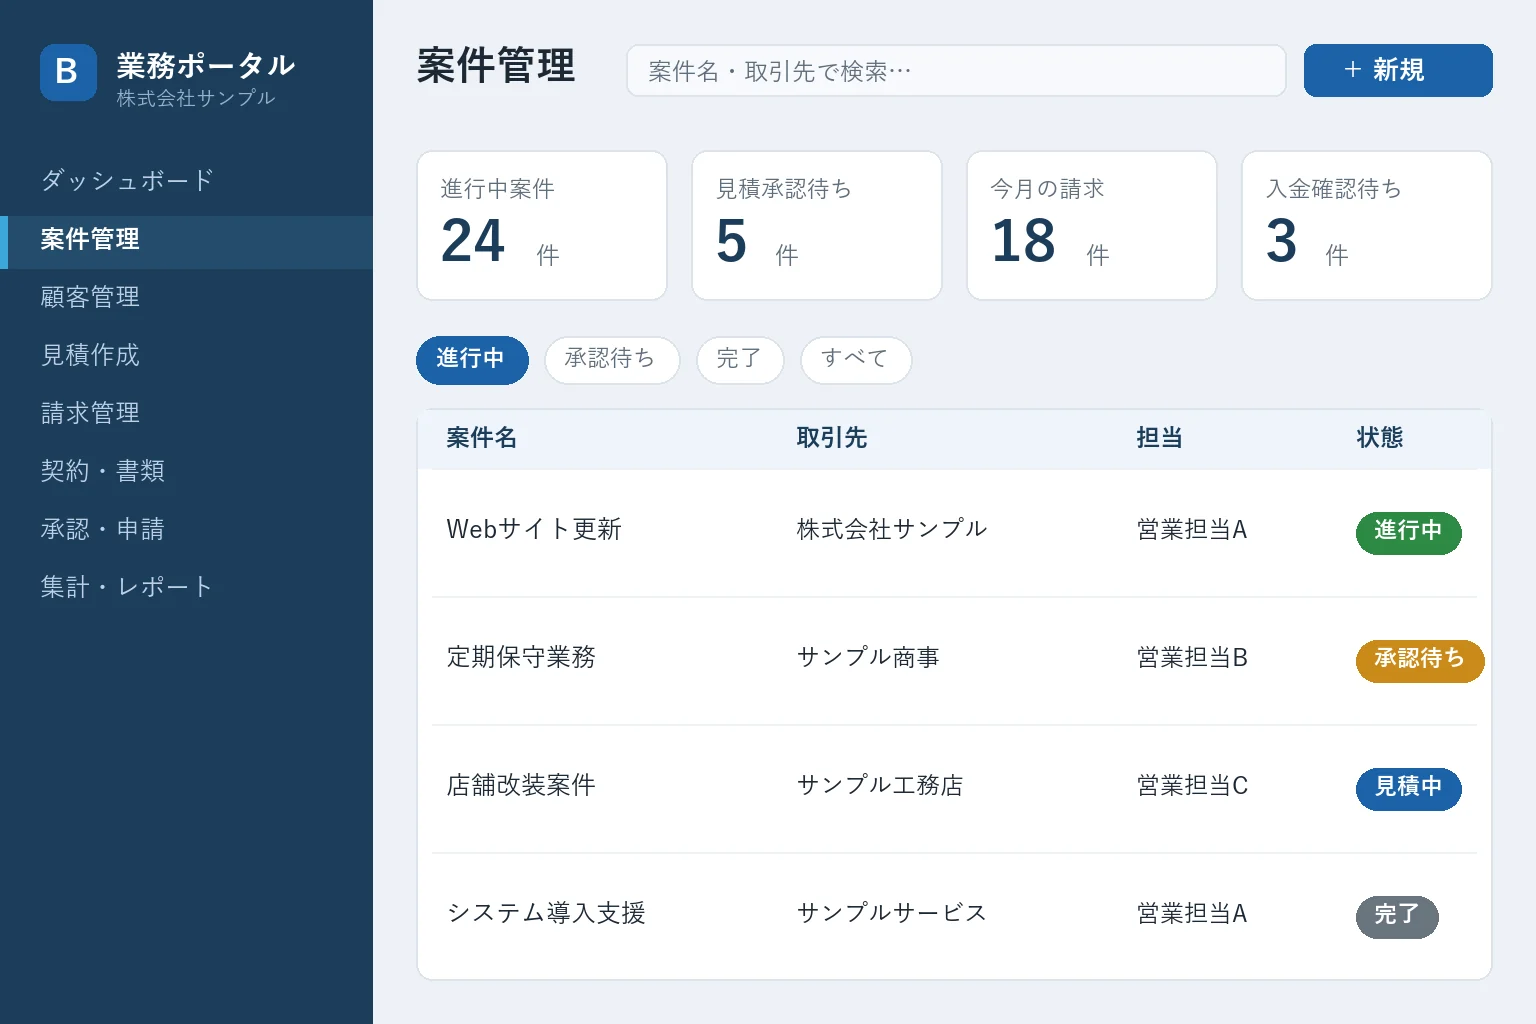
Task: Click the green 進行中 status badge
Action: point(1408,532)
